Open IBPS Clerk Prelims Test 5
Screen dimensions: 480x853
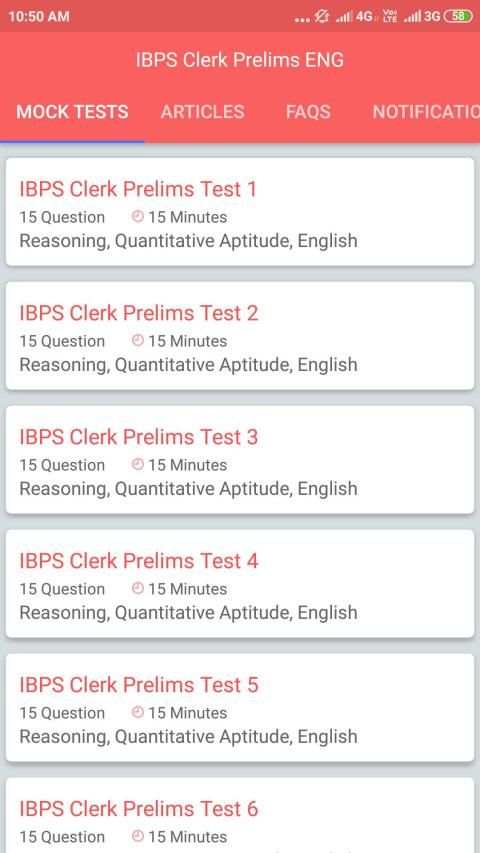240,707
